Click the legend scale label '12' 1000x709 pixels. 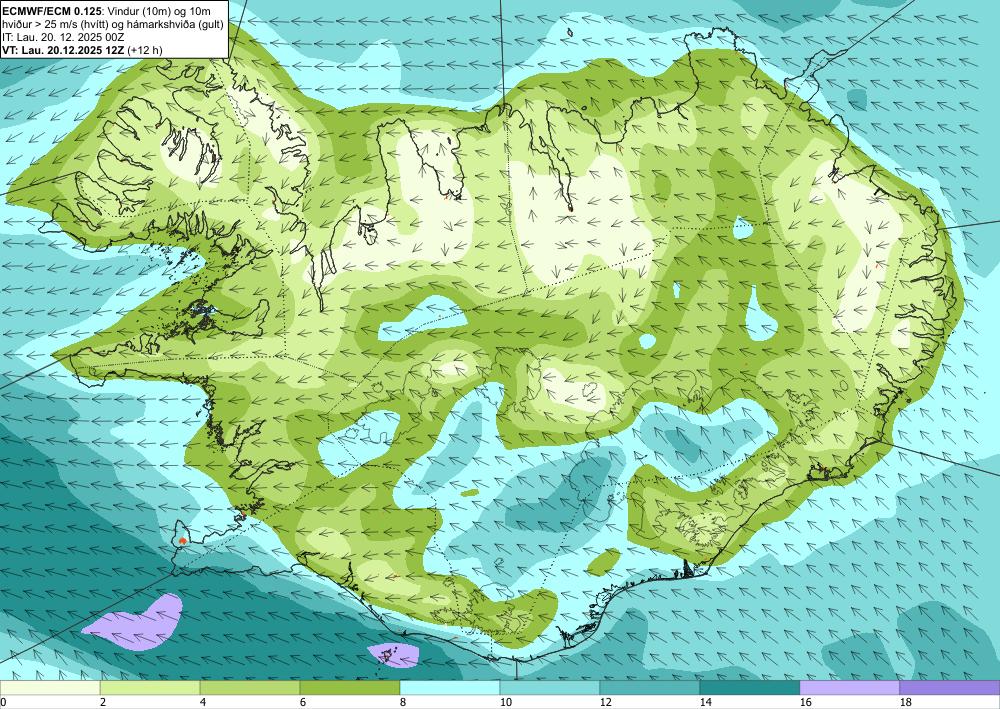(x=605, y=703)
